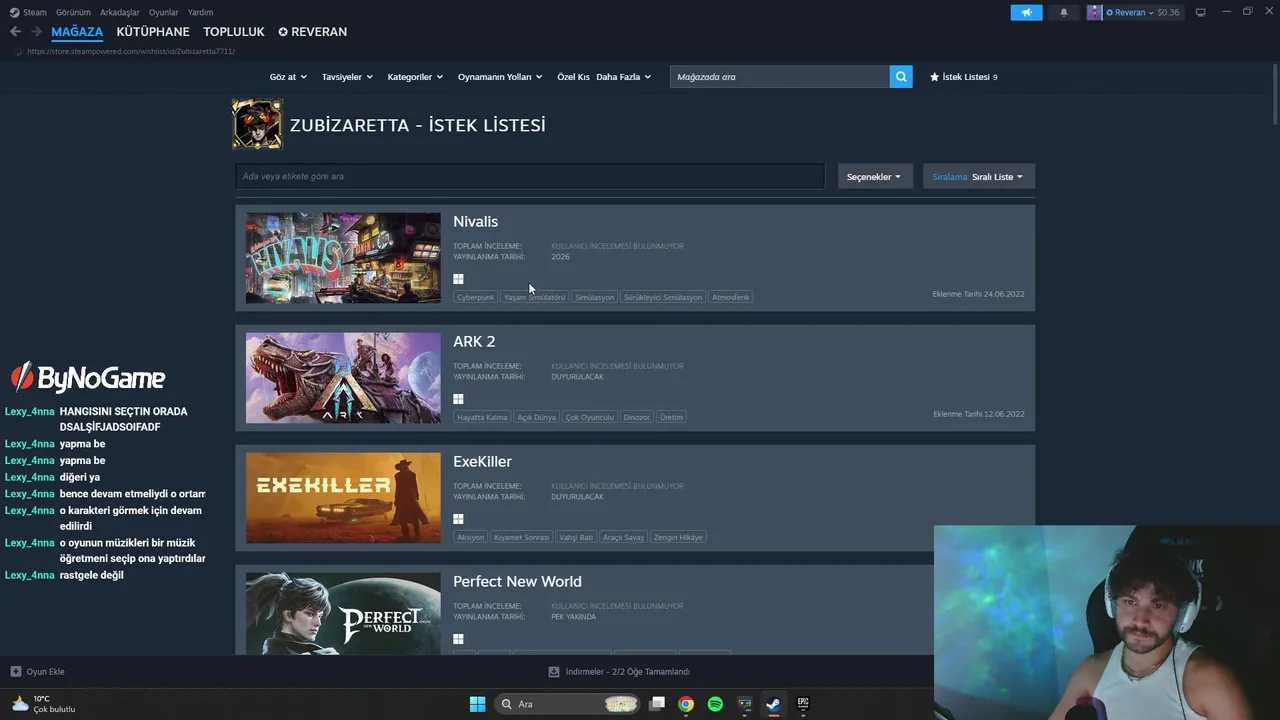The width and height of the screenshot is (1280, 720).
Task: Go forward with the right arrow
Action: [36, 32]
